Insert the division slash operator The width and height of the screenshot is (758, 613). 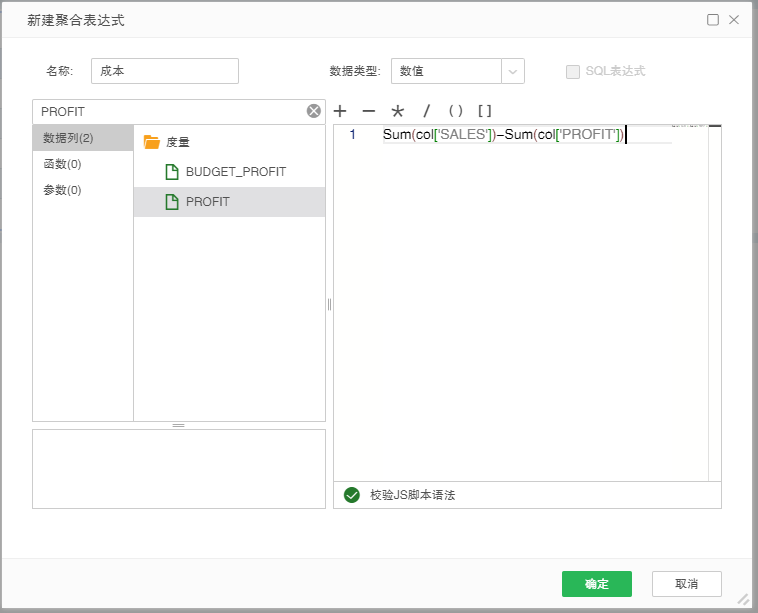click(426, 111)
